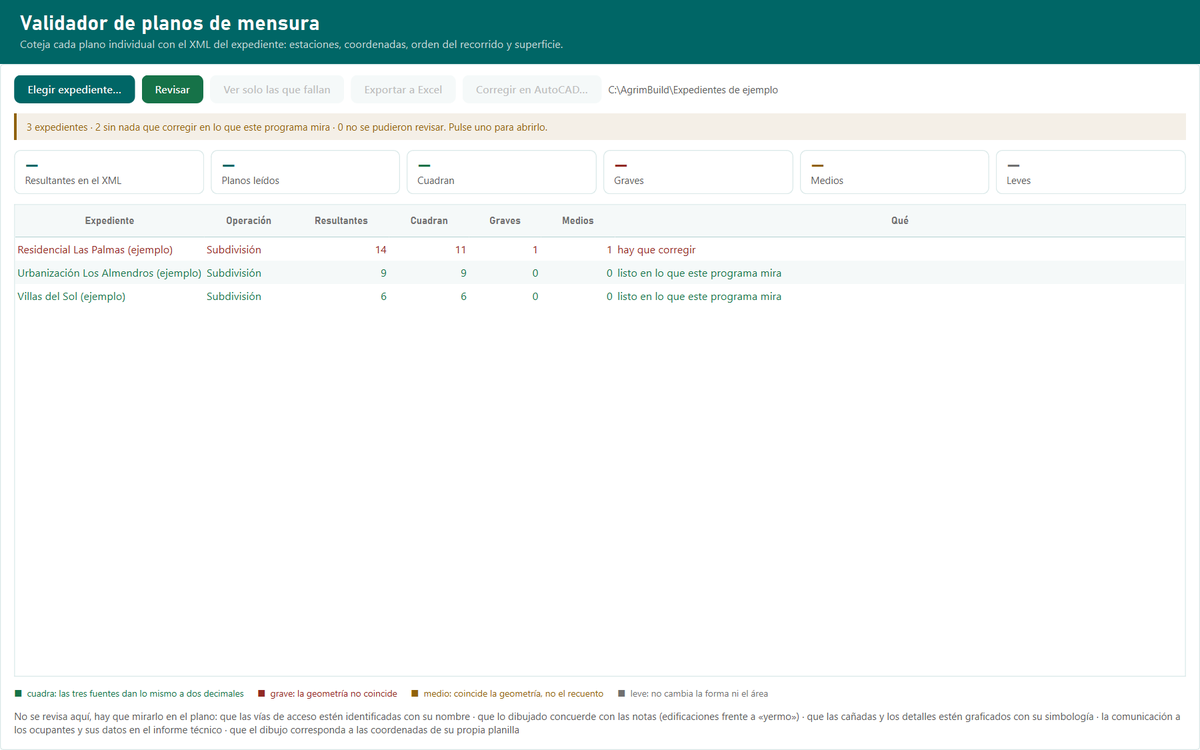
Task: Click Subdivisión in the Villas del Sol row
Action: tap(234, 297)
